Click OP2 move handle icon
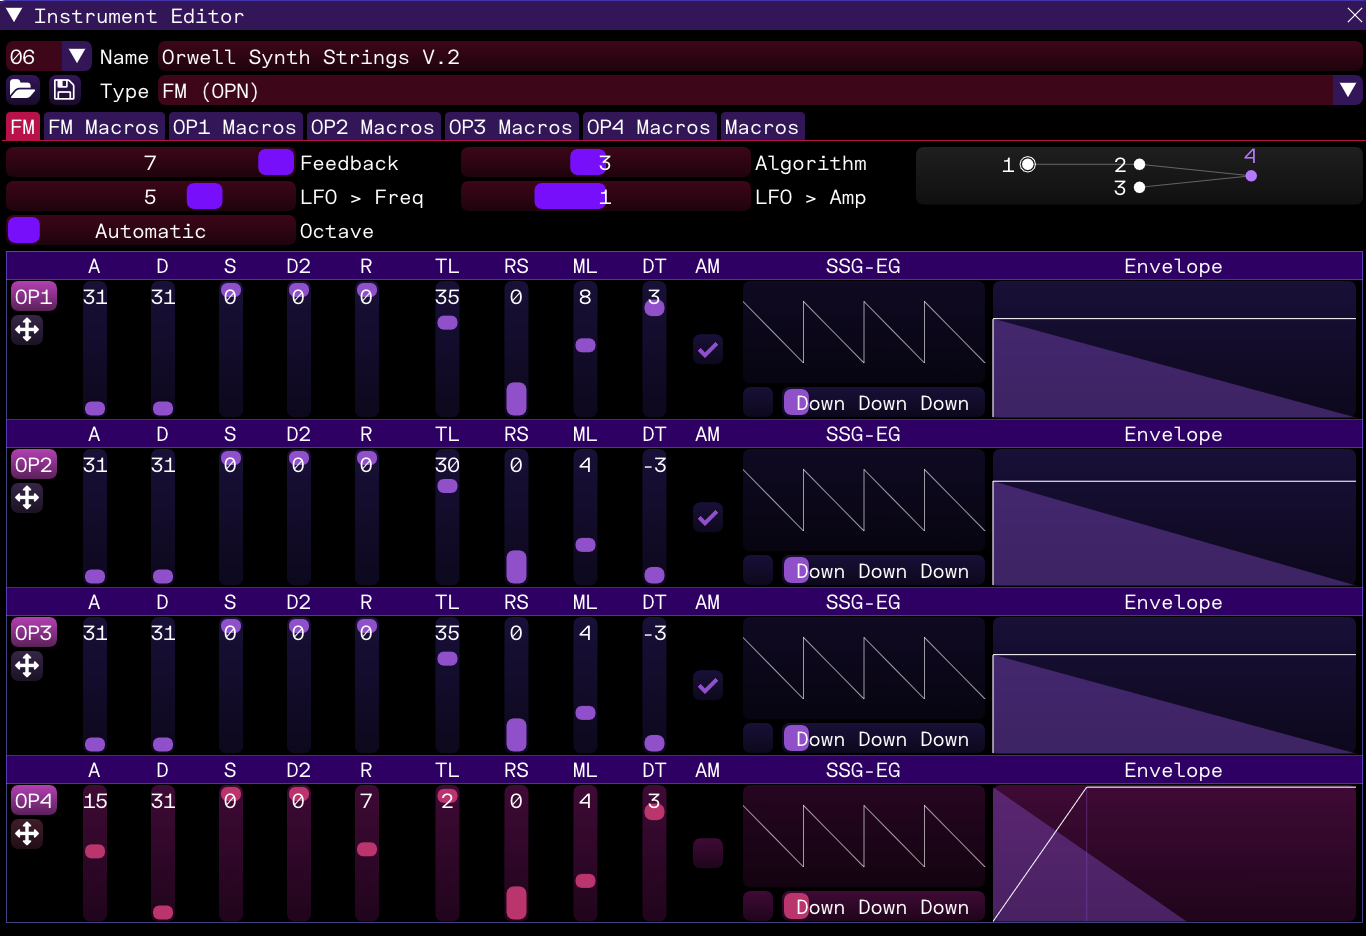This screenshot has width=1366, height=936. click(x=28, y=498)
